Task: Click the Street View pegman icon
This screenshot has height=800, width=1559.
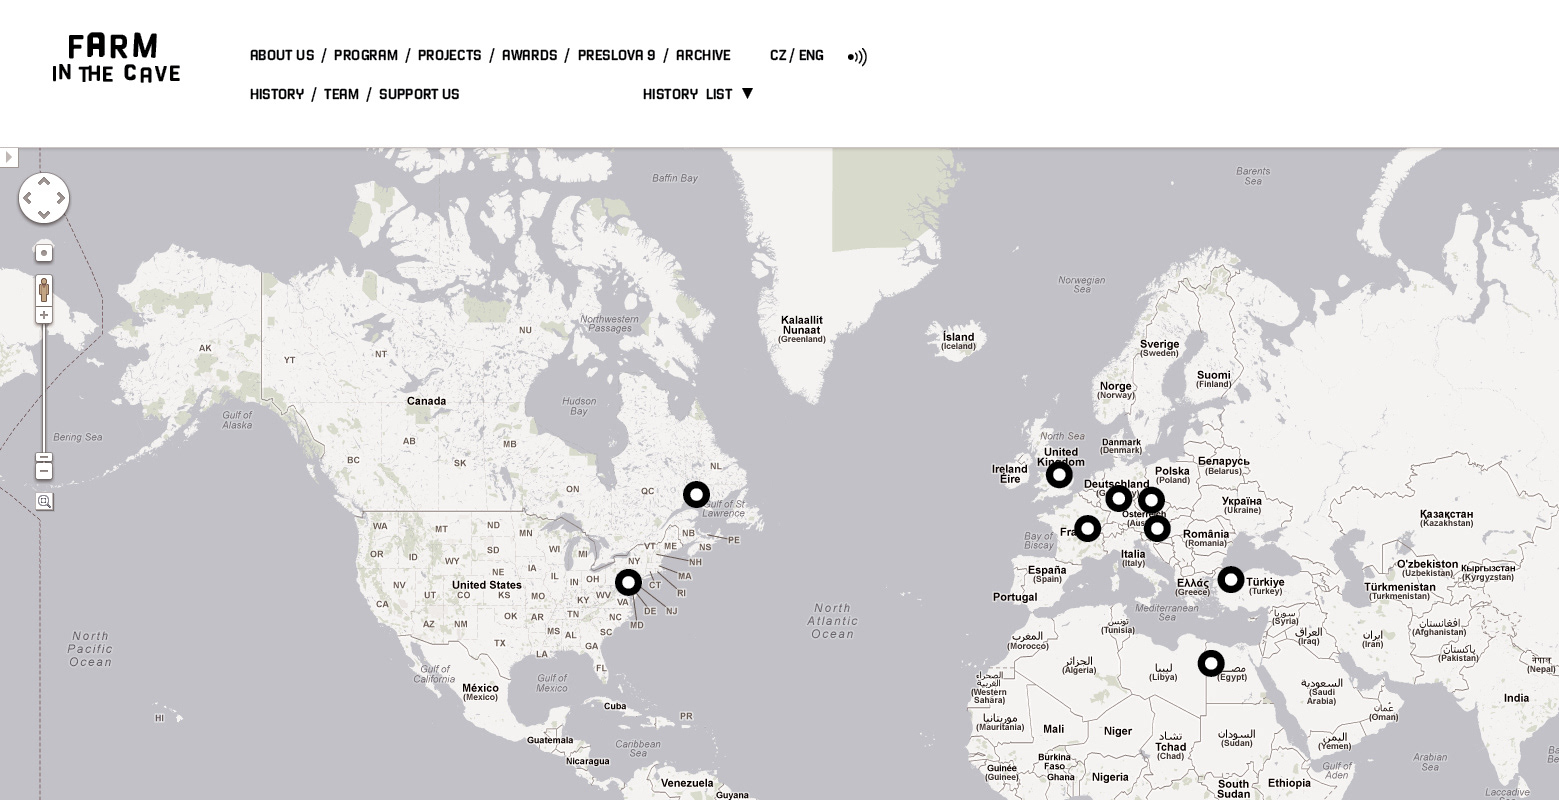Action: pyautogui.click(x=44, y=290)
